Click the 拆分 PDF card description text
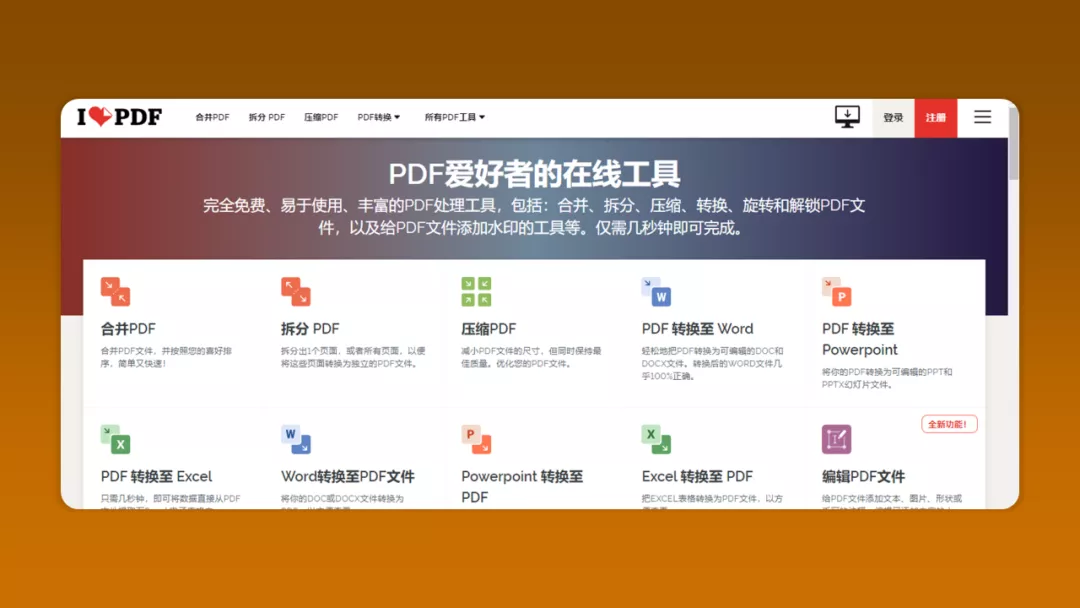1080x608 pixels. tap(353, 357)
